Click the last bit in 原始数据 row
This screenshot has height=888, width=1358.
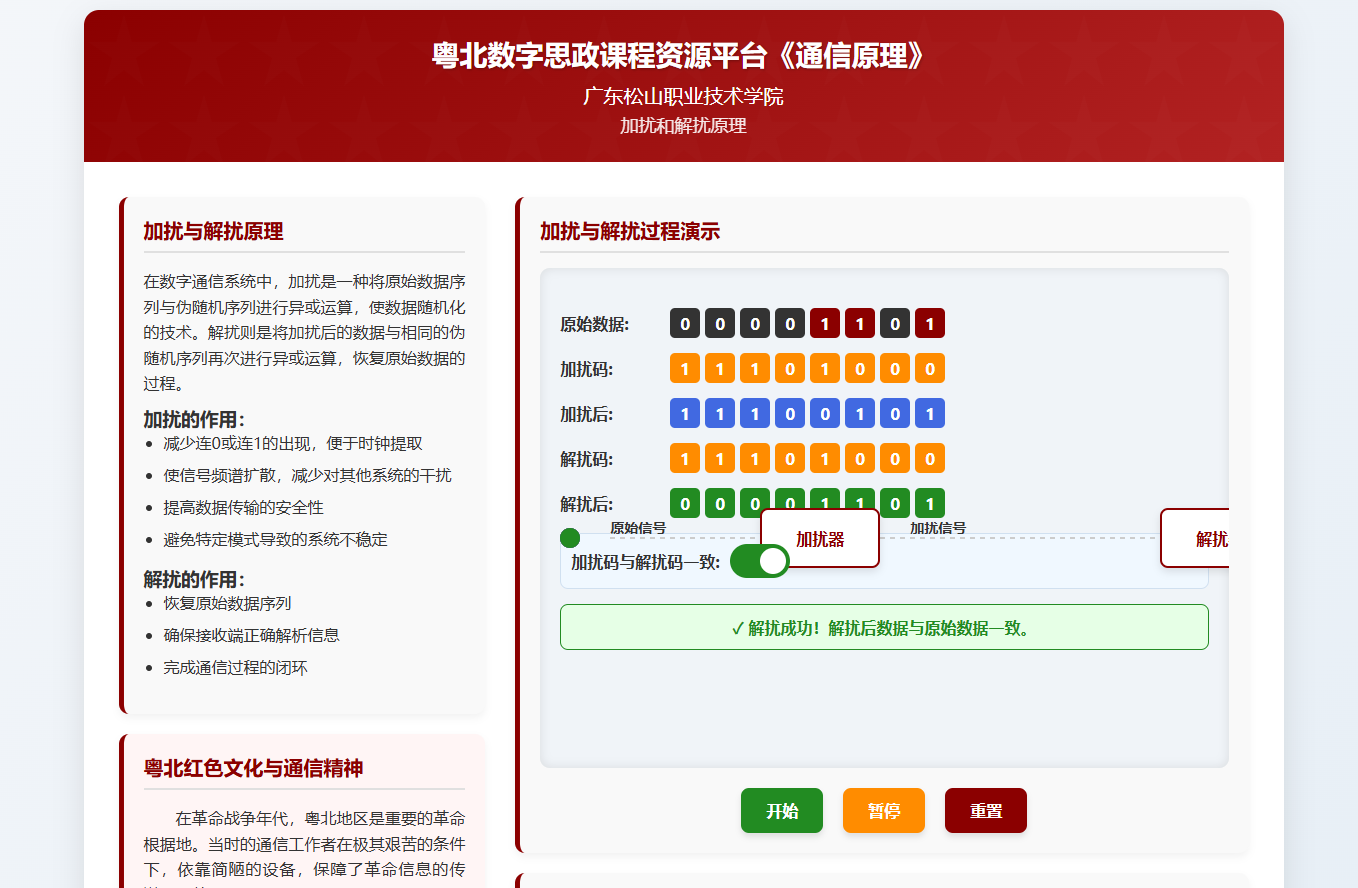coord(930,323)
